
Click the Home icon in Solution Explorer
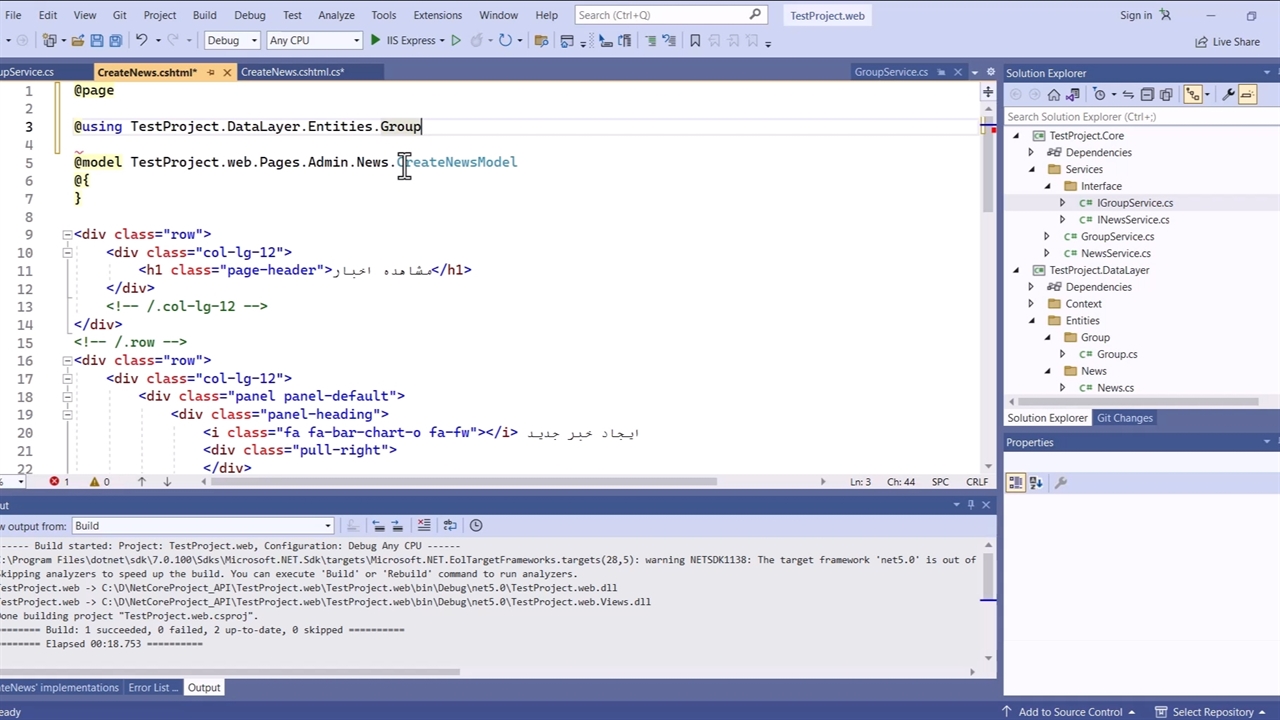(1053, 94)
